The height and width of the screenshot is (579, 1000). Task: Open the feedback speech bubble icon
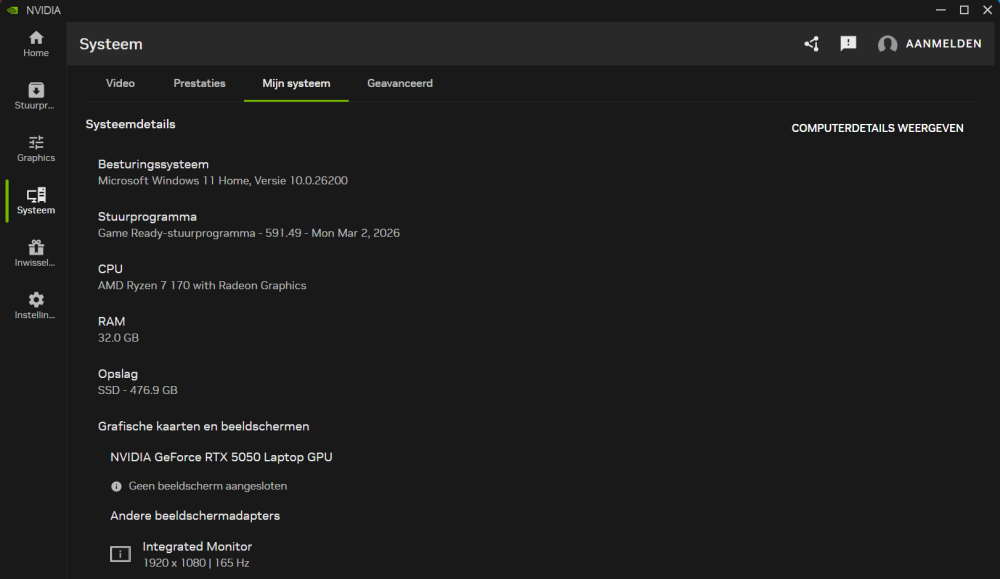coord(848,43)
